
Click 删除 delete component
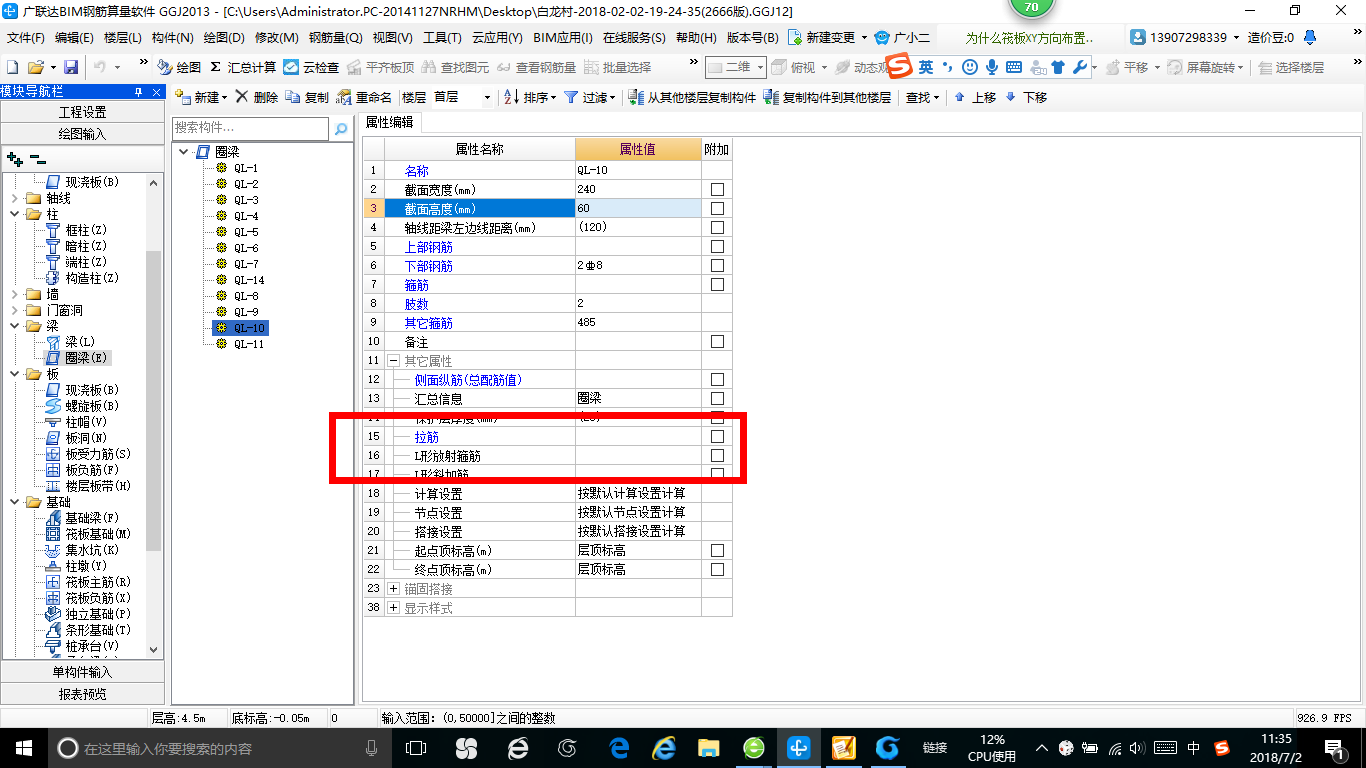tap(257, 97)
